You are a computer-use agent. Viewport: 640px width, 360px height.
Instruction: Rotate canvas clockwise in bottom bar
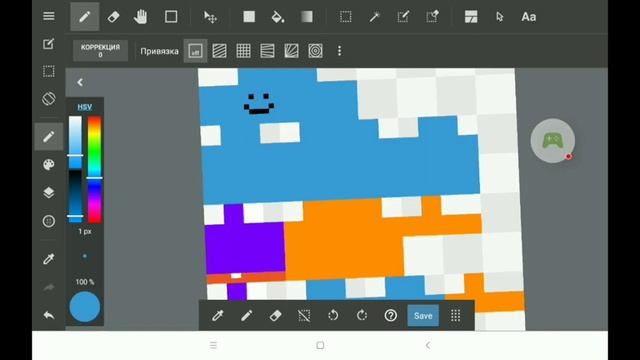362,316
